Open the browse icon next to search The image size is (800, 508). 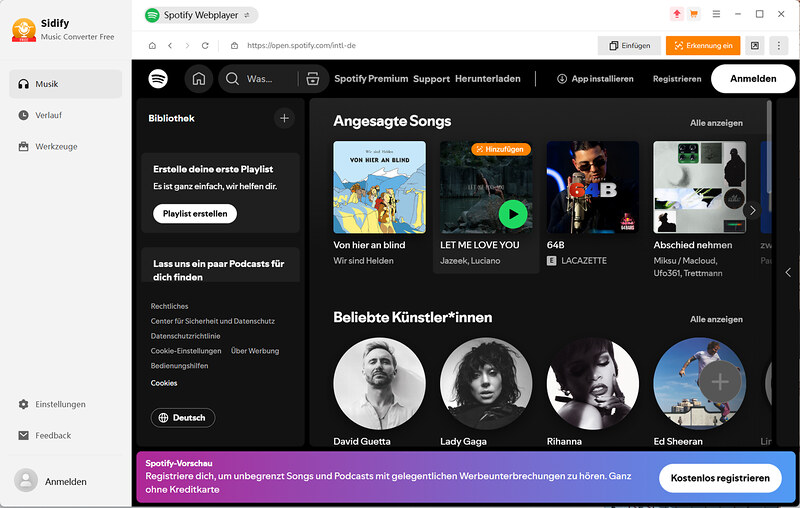coord(313,79)
